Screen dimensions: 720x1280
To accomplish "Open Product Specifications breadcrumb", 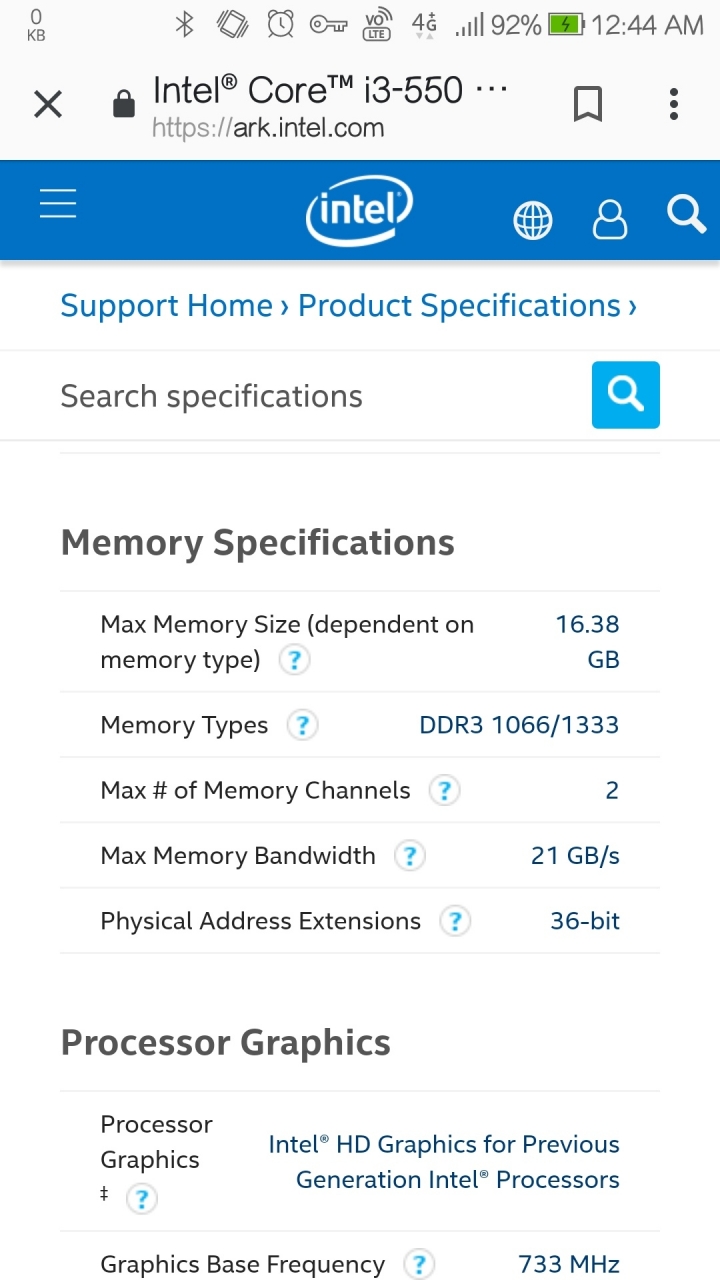I will point(459,306).
